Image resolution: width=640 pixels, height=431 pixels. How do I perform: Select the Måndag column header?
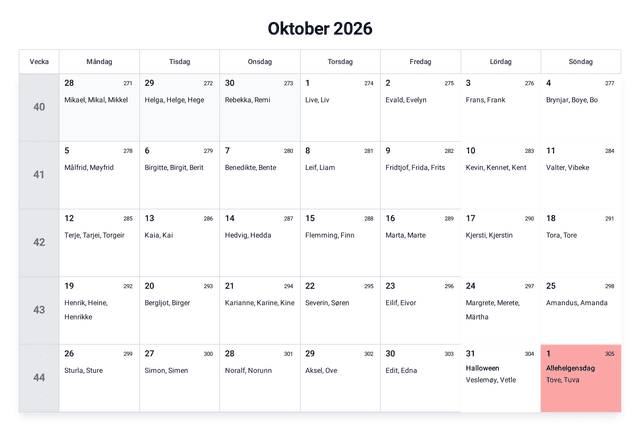tap(99, 62)
